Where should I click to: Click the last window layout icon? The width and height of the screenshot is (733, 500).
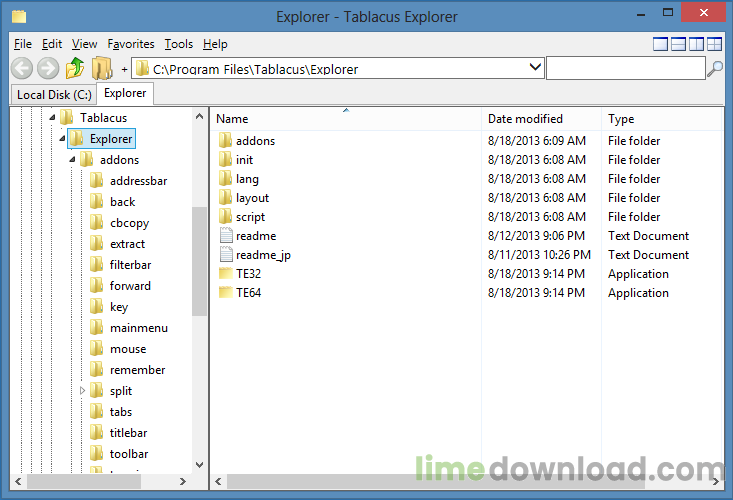pos(714,44)
